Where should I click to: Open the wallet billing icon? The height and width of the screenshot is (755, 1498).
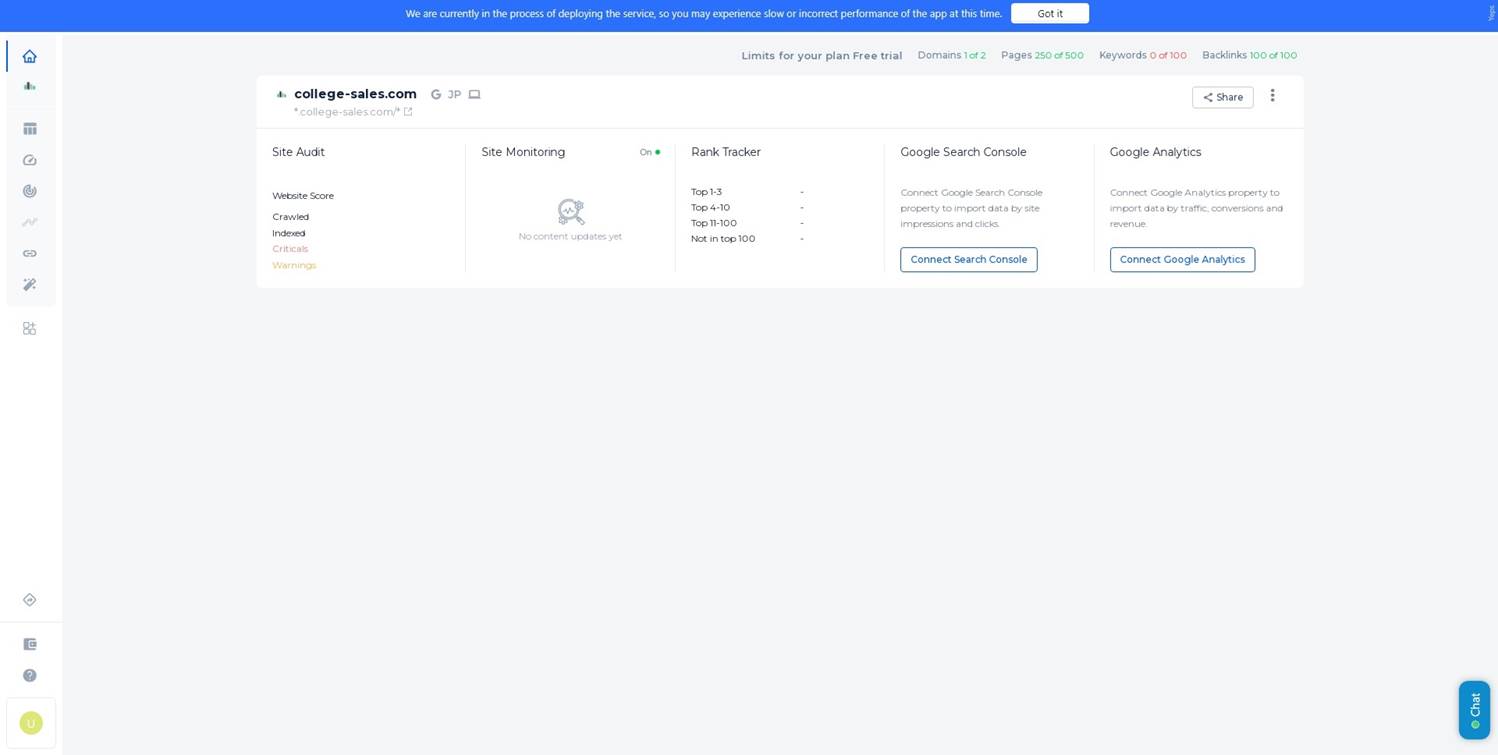(x=30, y=644)
